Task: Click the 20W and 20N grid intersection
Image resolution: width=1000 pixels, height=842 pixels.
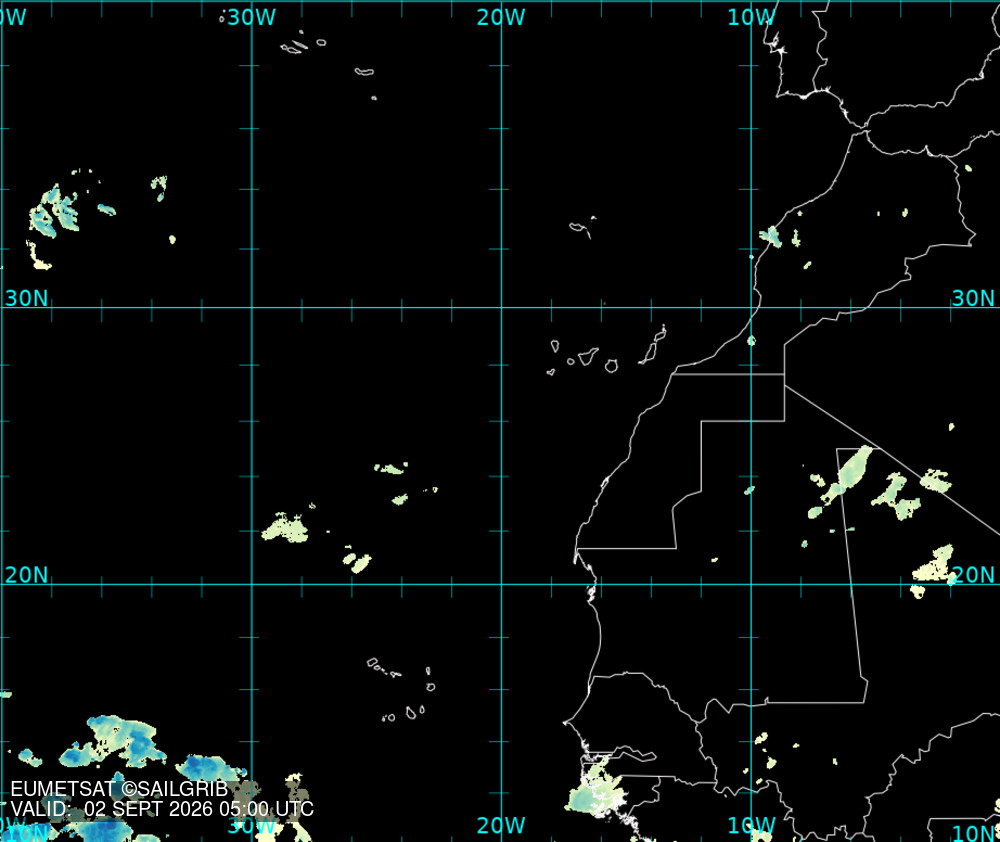Action: tap(501, 584)
